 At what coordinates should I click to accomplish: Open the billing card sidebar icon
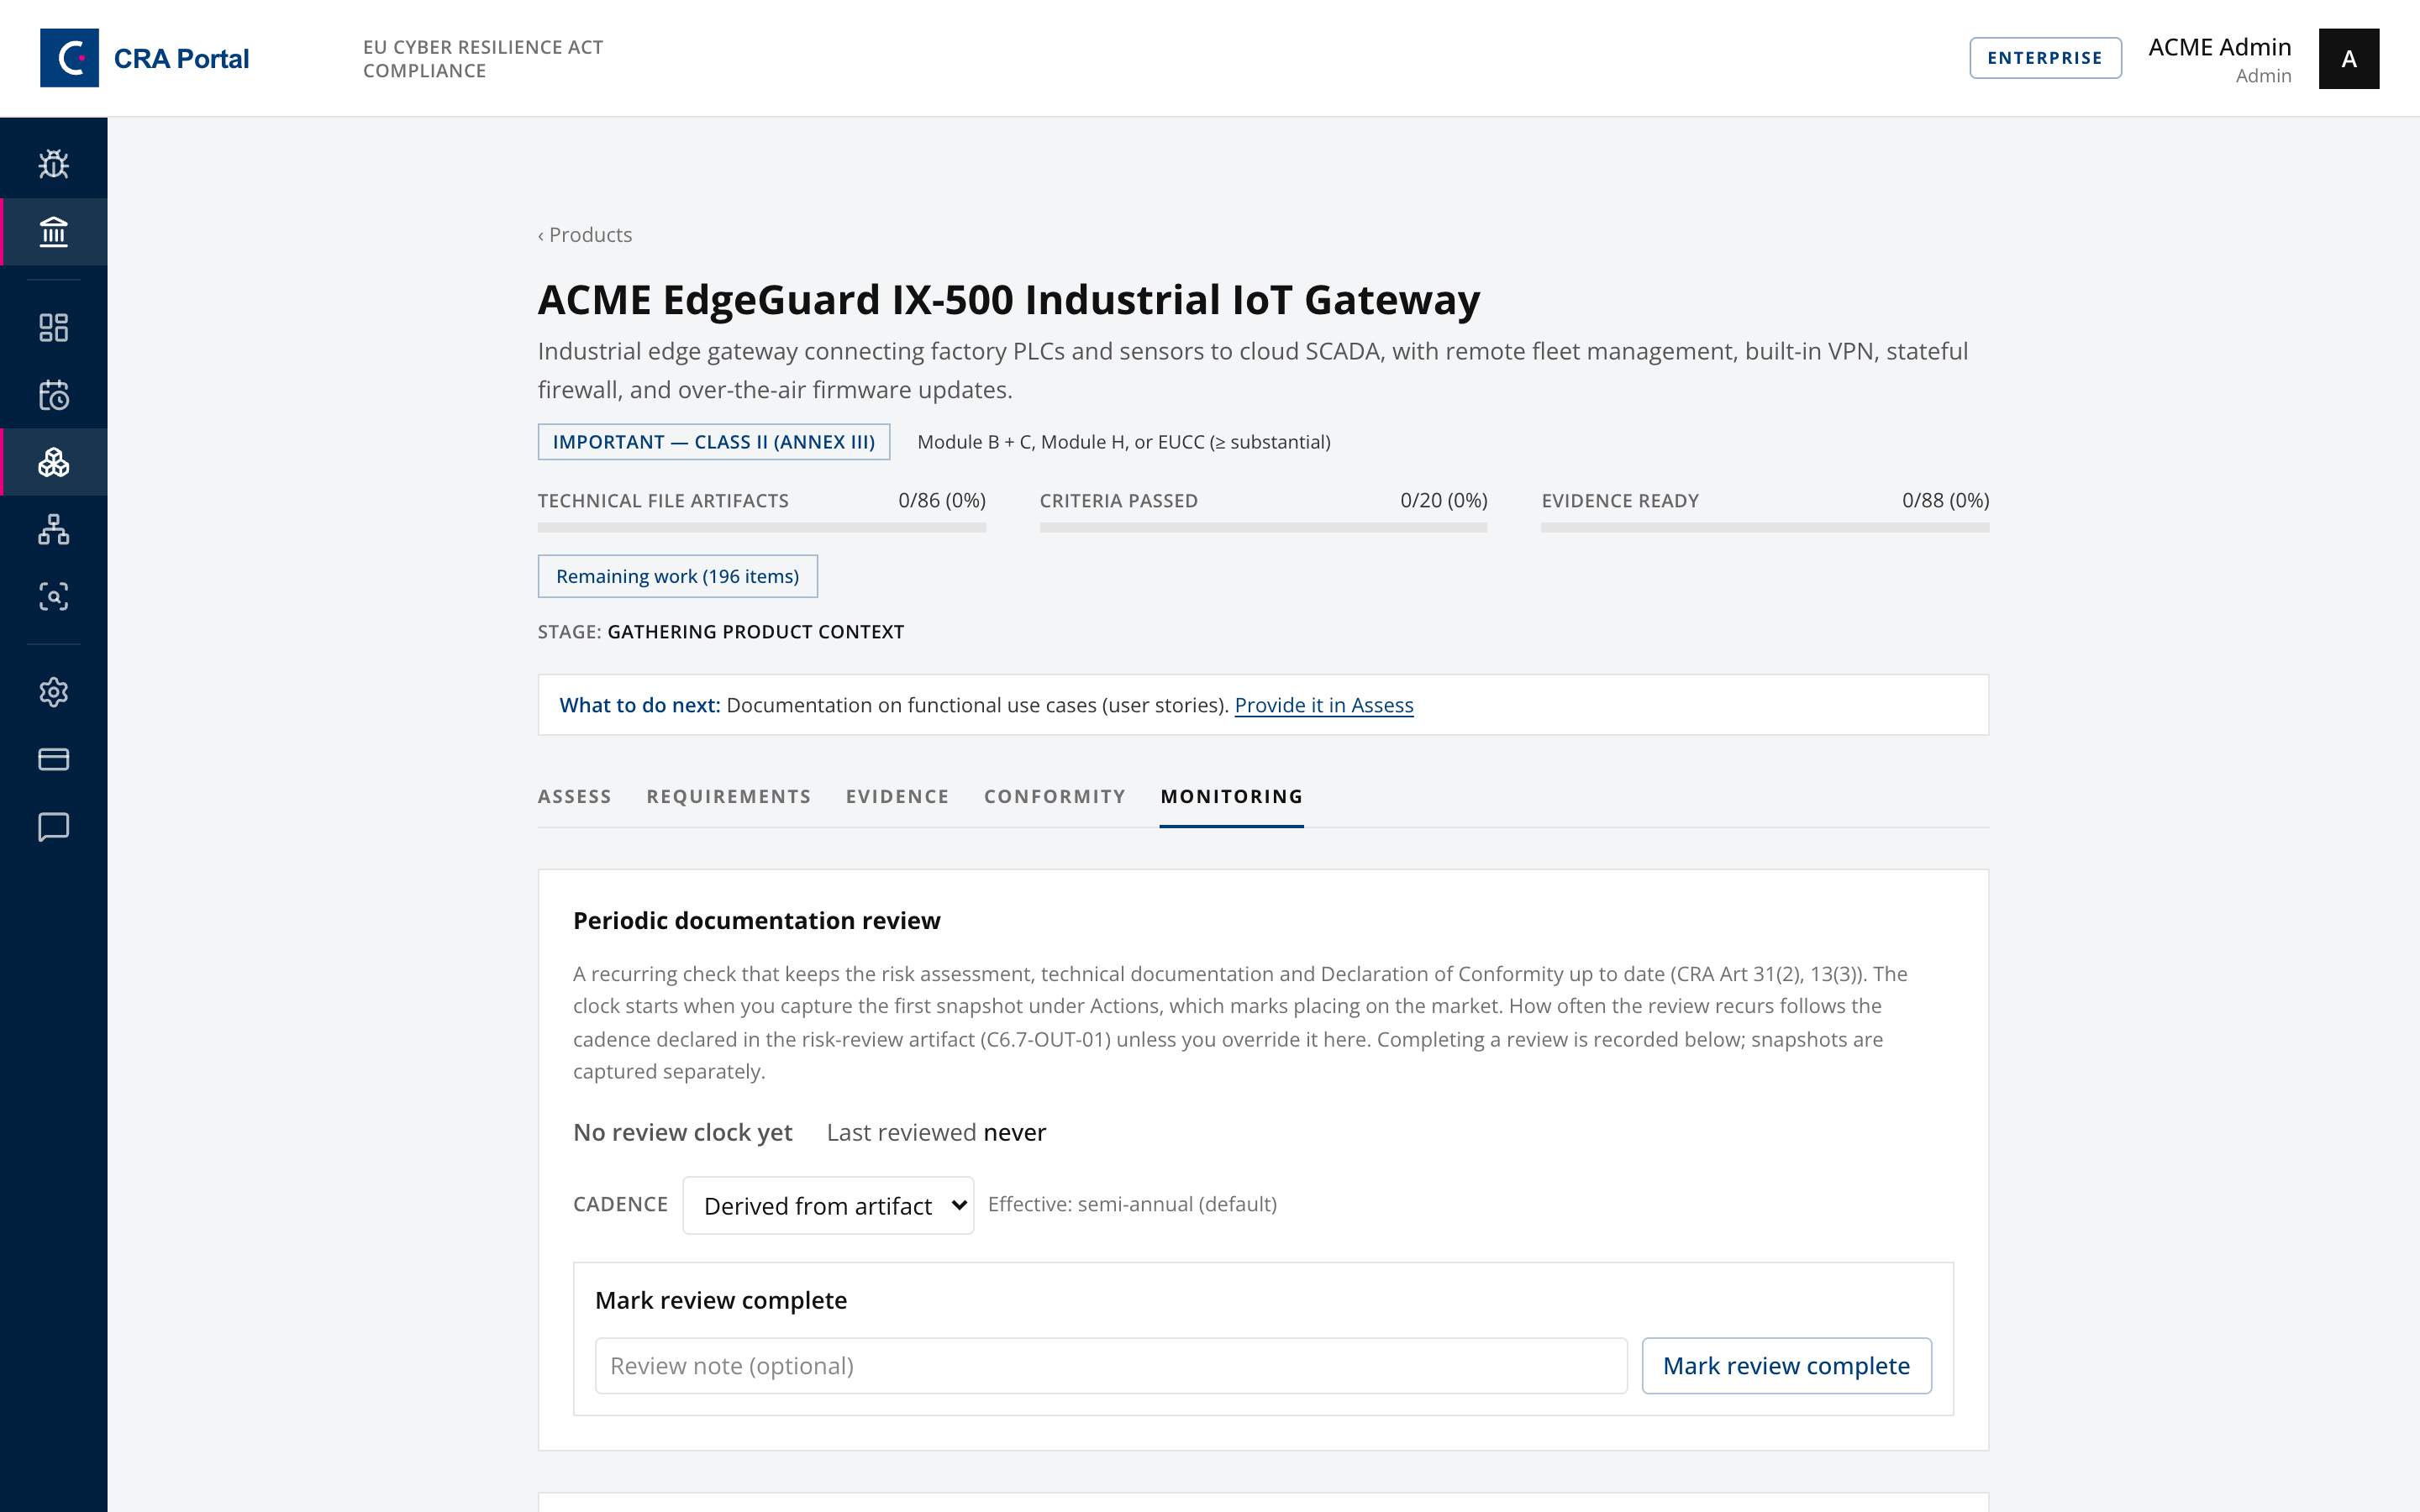click(x=54, y=759)
